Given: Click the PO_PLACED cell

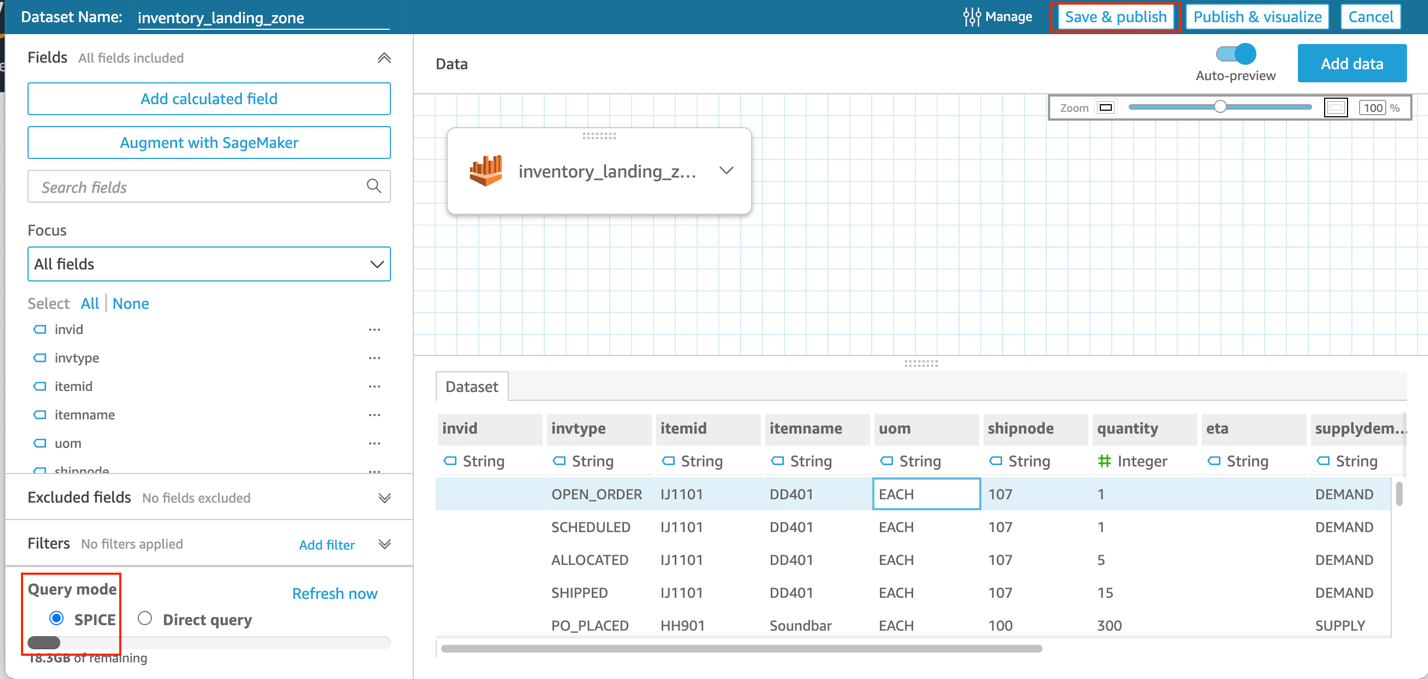Looking at the screenshot, I should (x=599, y=626).
